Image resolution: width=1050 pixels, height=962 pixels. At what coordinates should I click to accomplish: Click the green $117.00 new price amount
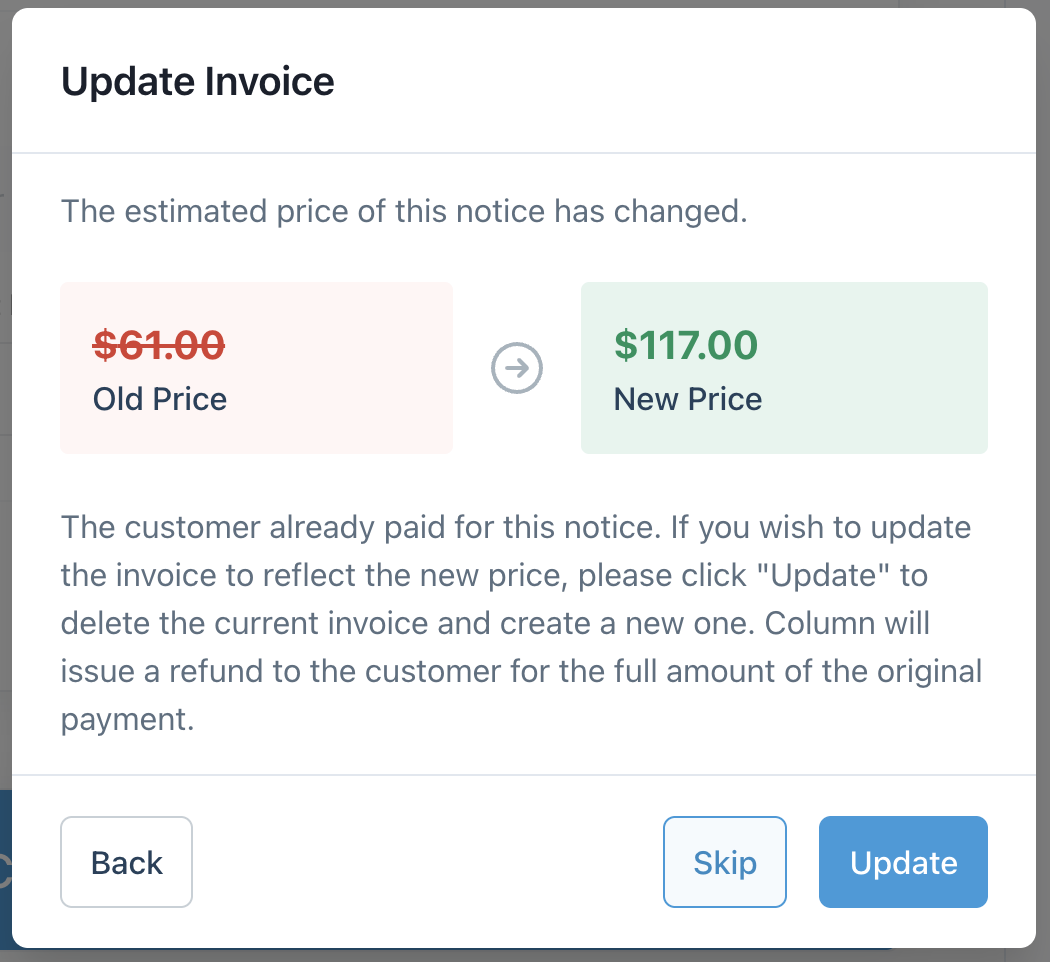click(686, 345)
